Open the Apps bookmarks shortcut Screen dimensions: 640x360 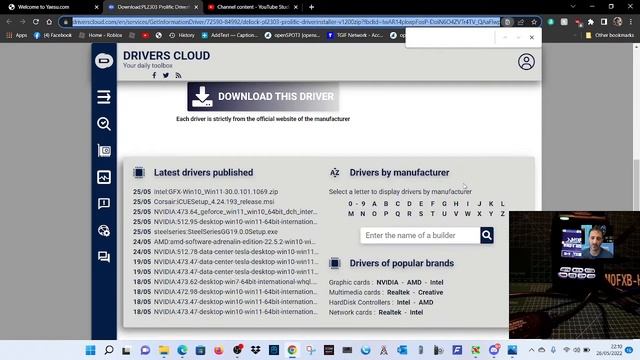tap(17, 36)
